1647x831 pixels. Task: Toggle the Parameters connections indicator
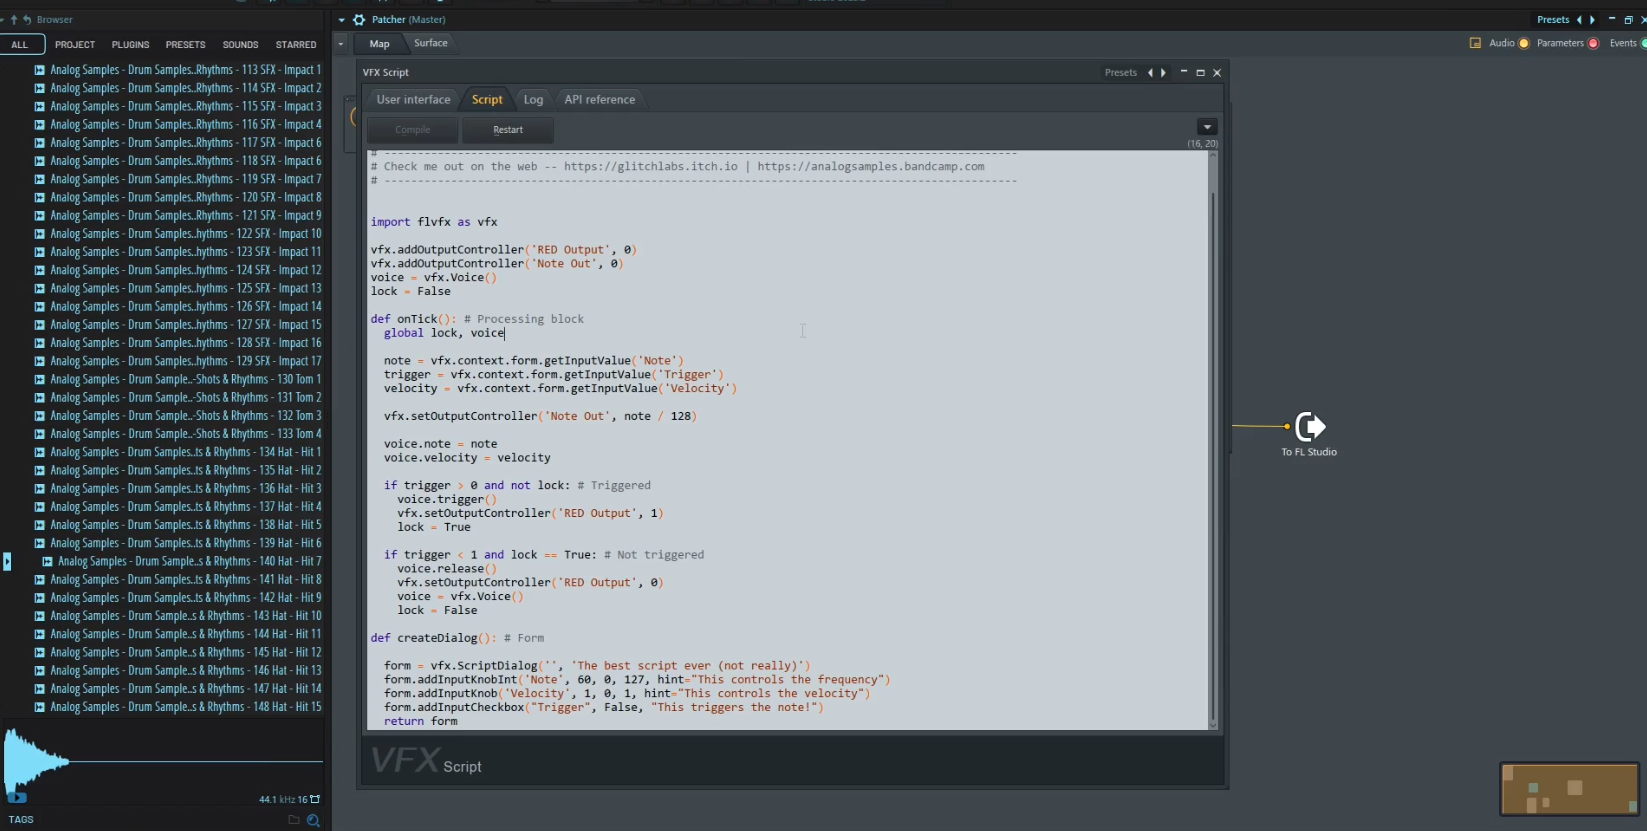(x=1593, y=43)
